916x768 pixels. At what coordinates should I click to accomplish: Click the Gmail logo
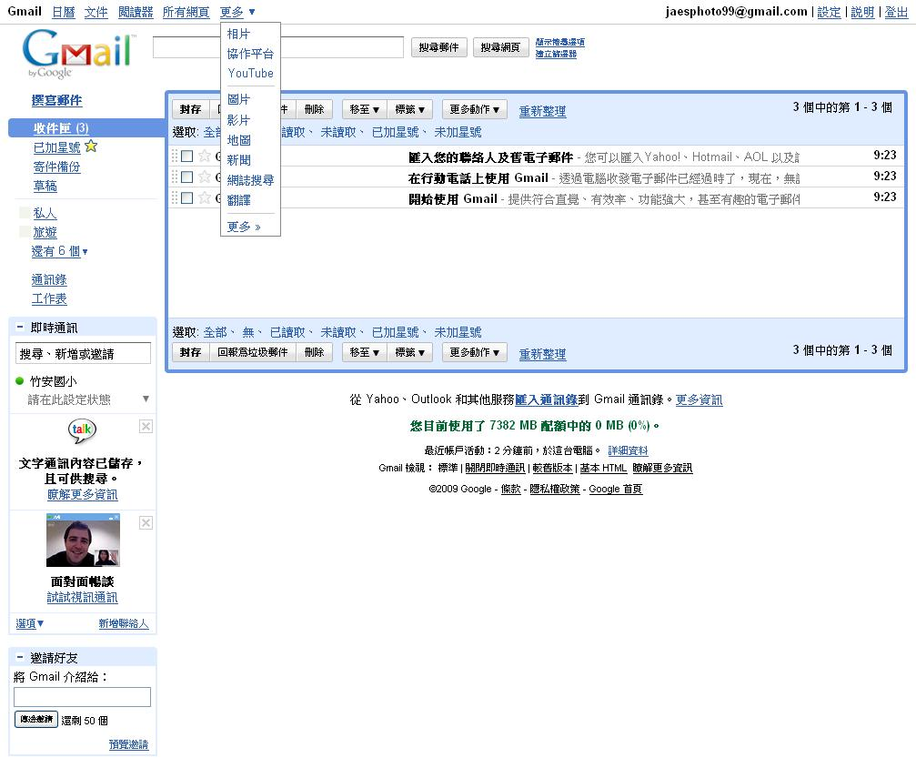(x=77, y=53)
